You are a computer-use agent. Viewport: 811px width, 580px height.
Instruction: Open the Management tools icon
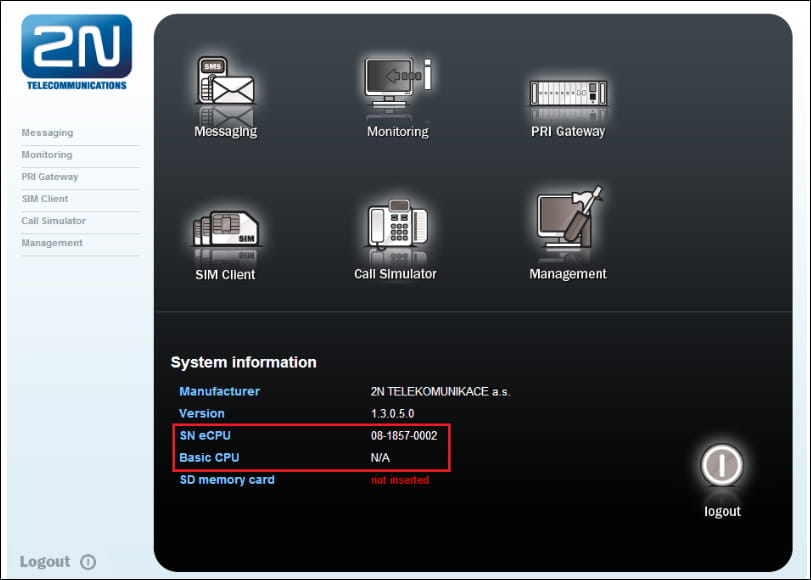569,217
